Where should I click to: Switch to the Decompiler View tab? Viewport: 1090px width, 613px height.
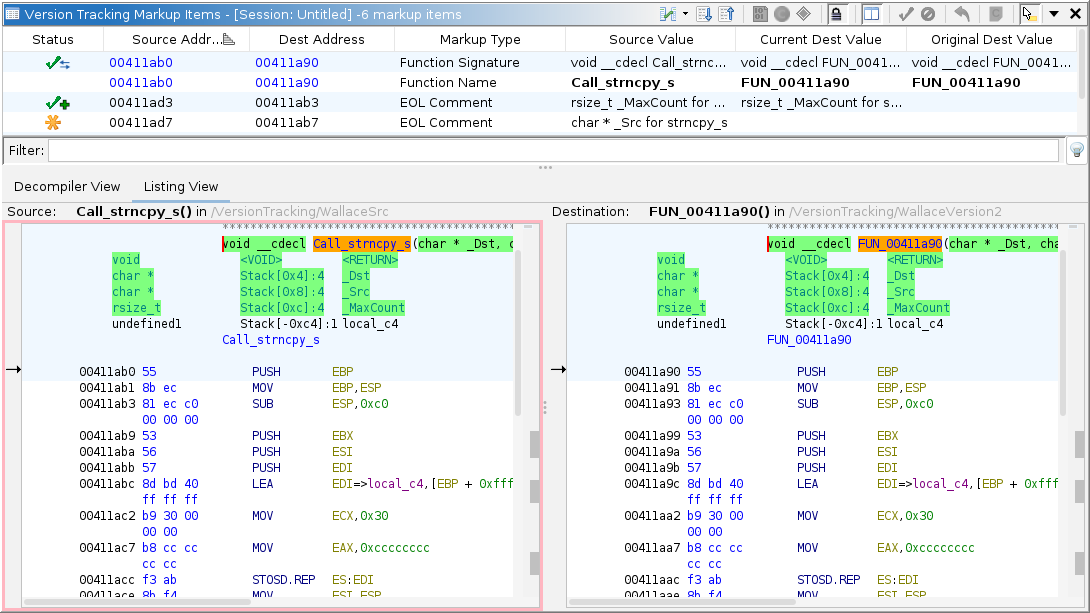67,187
